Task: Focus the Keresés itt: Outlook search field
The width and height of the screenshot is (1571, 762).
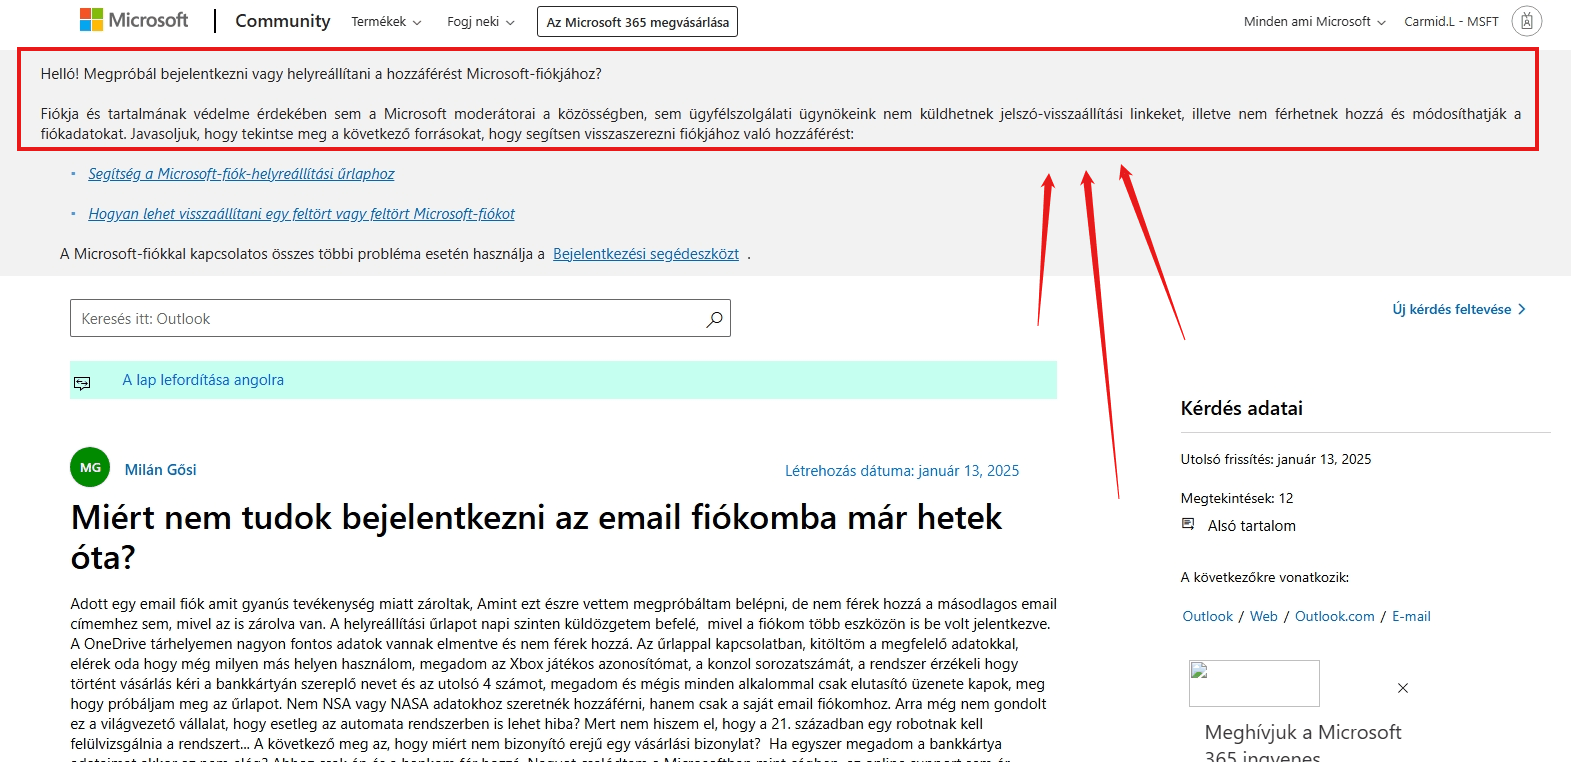Action: point(400,318)
